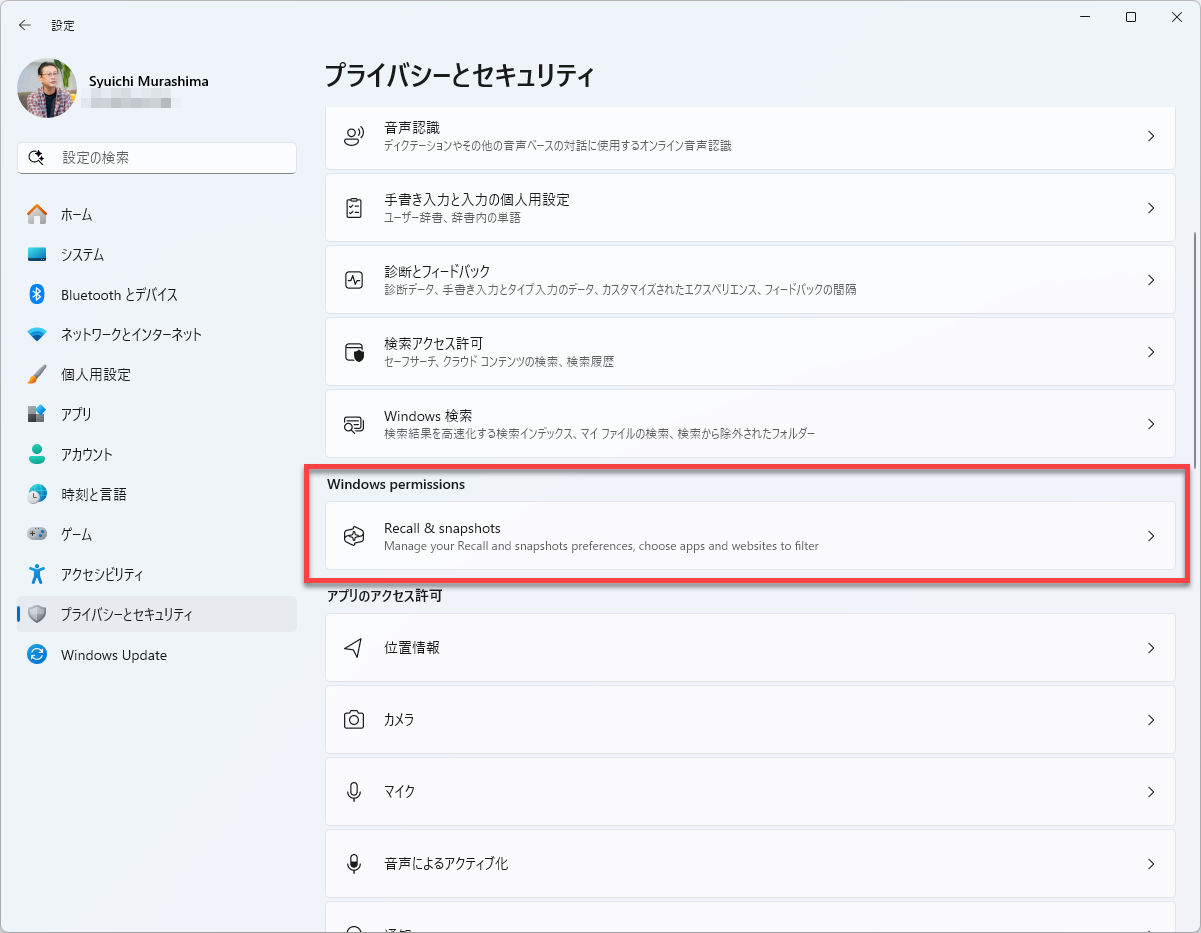
Task: Open 時刻と言語 category label
Action: (94, 494)
